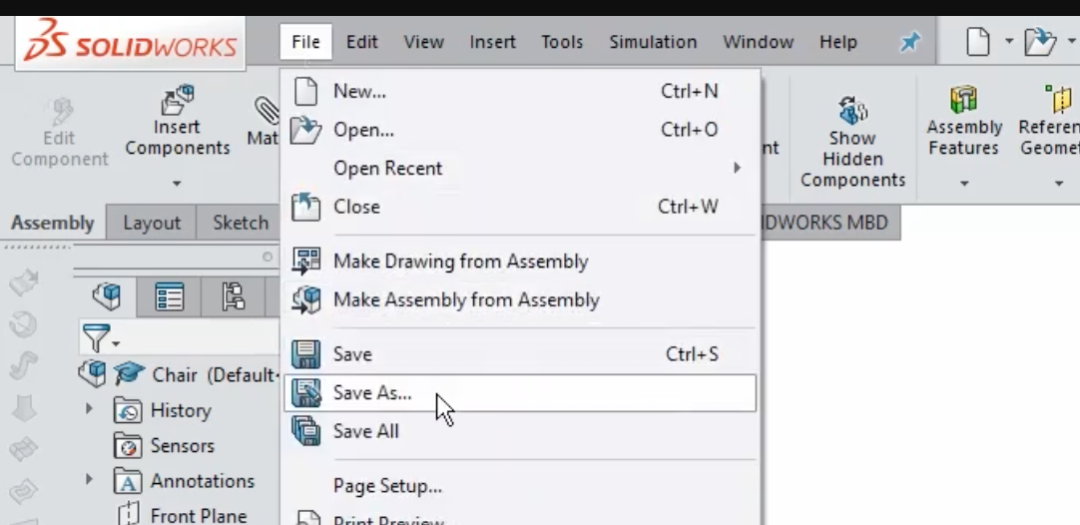Switch to the Layout tab

click(x=152, y=223)
